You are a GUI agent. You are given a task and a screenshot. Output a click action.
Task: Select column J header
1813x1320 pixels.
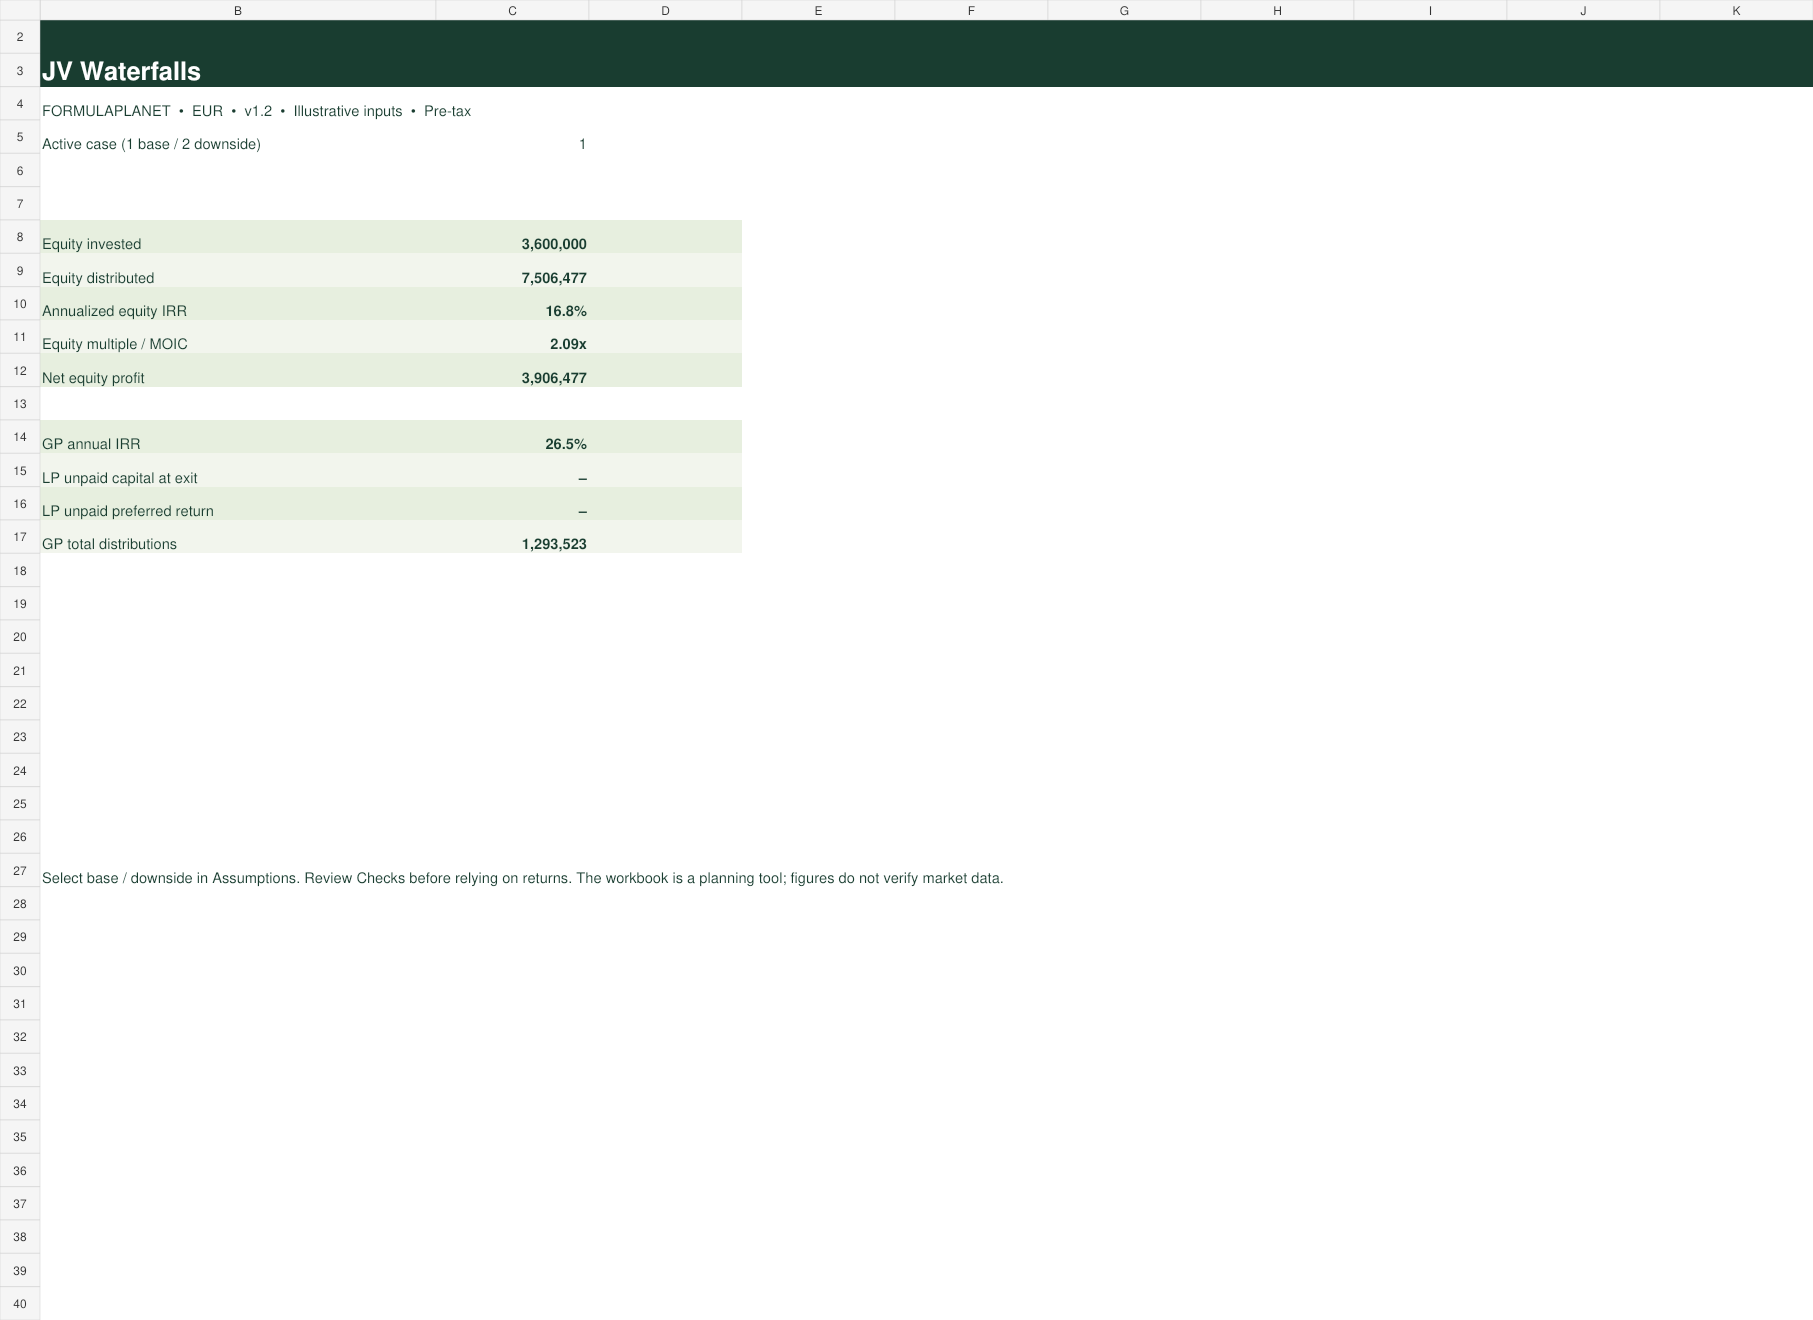(x=1583, y=10)
